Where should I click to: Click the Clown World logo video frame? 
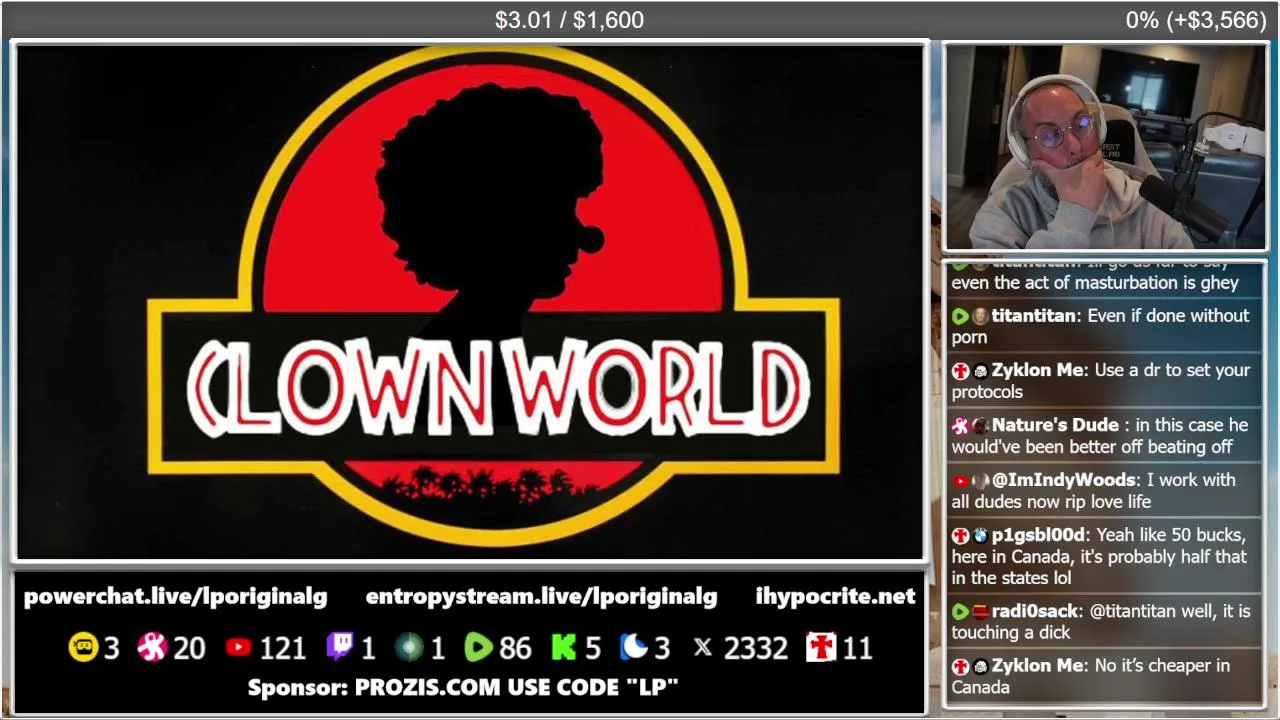coord(470,301)
